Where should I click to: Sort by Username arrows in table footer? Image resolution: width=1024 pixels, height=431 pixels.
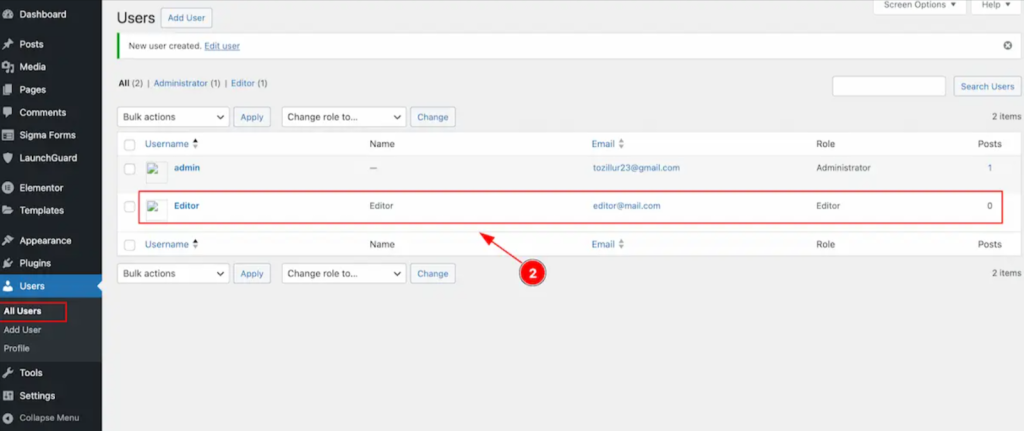coord(195,244)
